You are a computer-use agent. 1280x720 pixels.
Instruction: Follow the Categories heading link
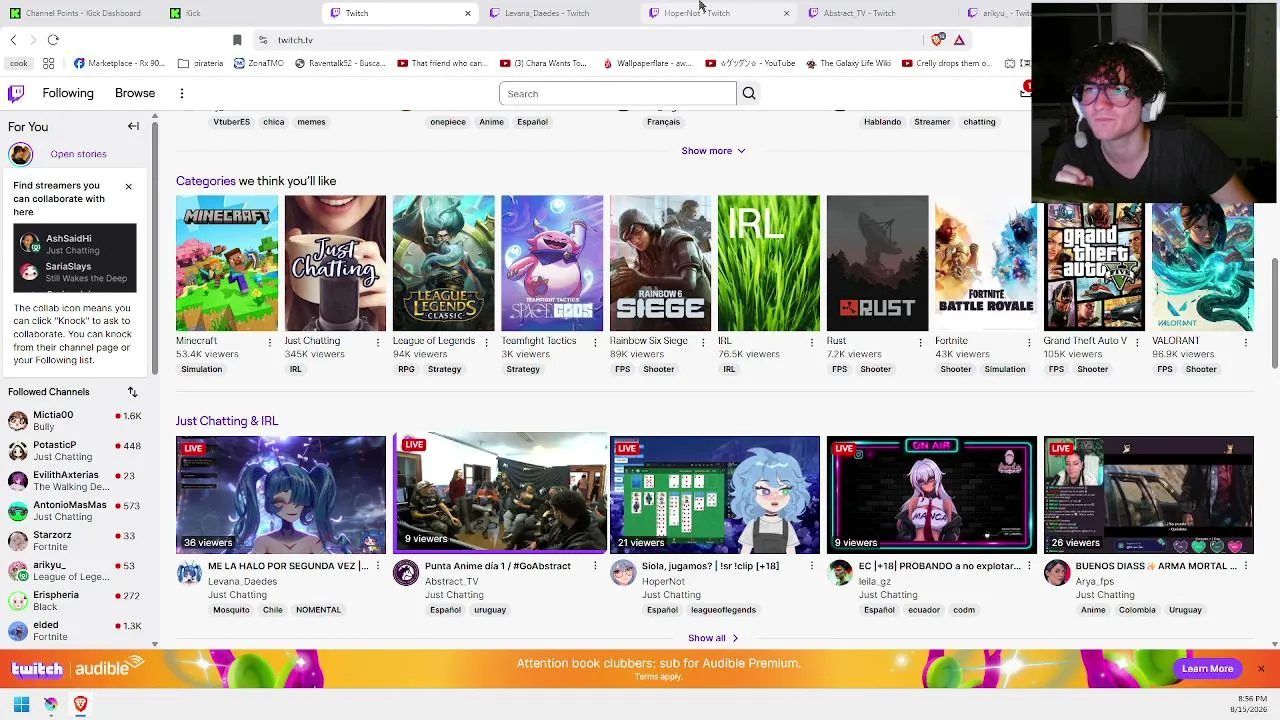pyautogui.click(x=206, y=181)
